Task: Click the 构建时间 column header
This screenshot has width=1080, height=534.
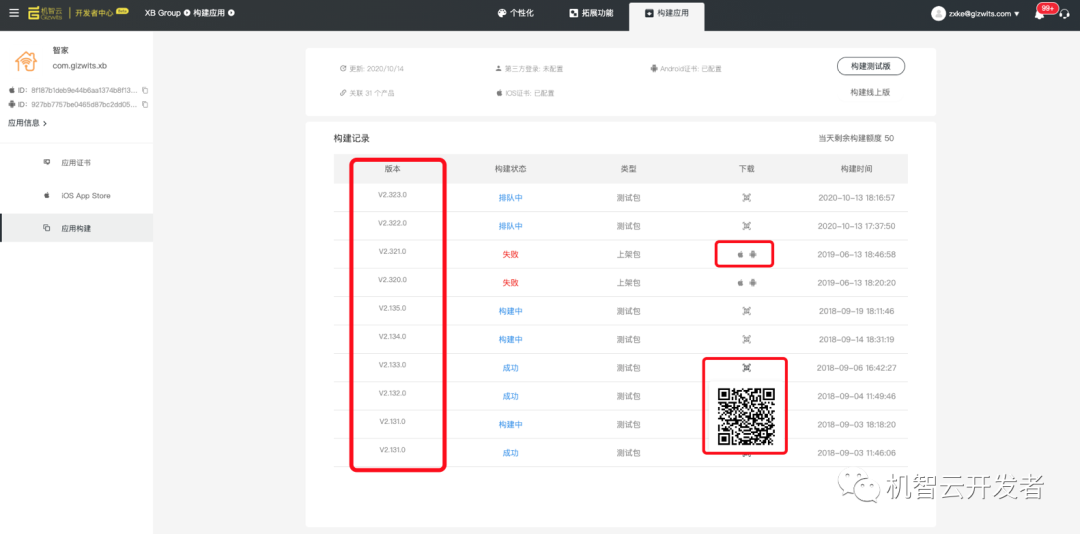Action: pos(856,169)
